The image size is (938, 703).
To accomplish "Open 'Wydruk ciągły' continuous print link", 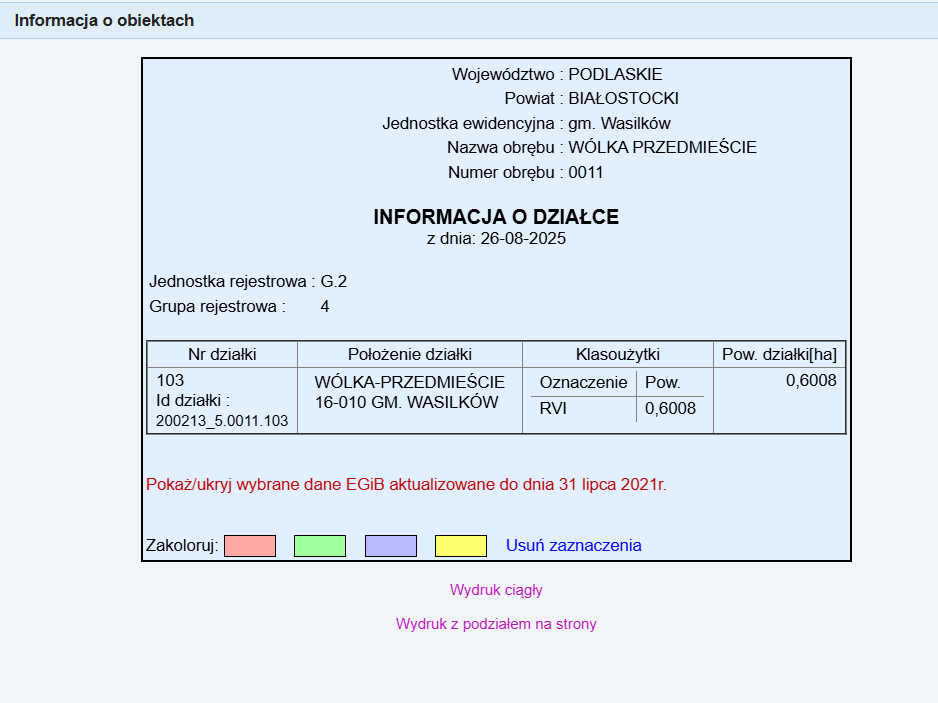I will tap(496, 590).
